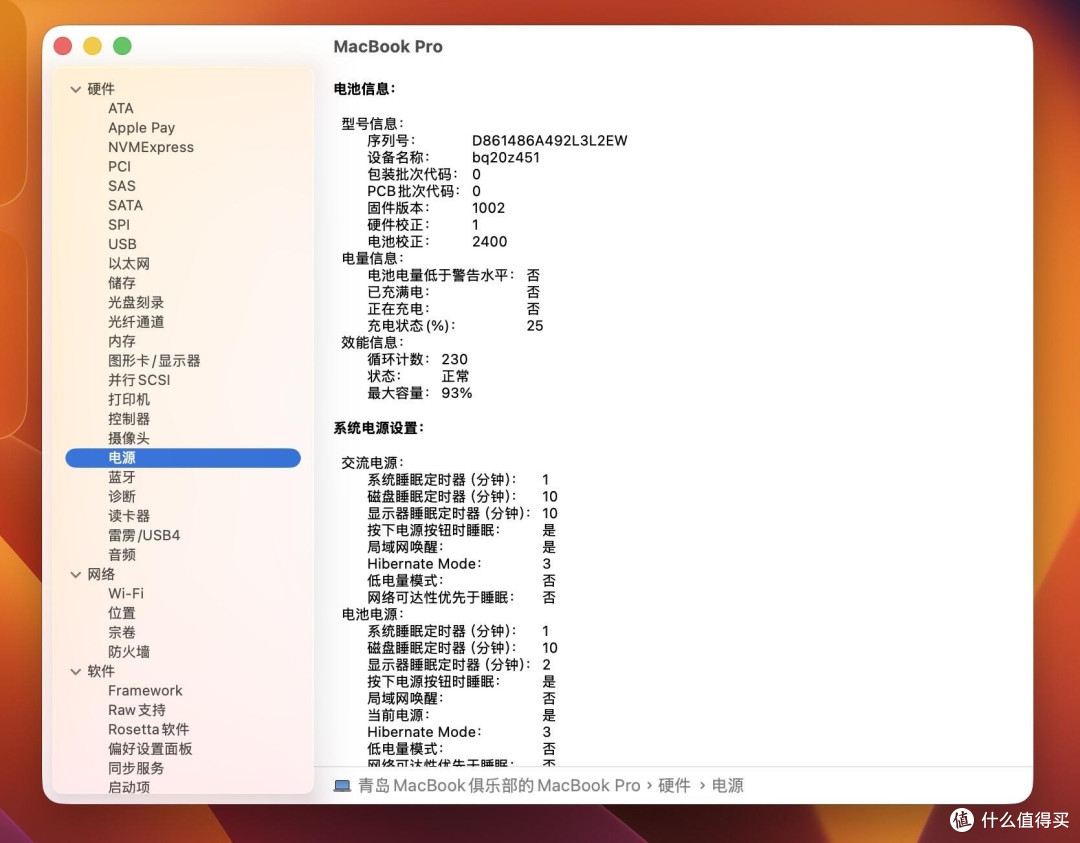Screen dimensions: 1080x843
Task: Collapse the 硬件 section chevron
Action: coord(76,90)
